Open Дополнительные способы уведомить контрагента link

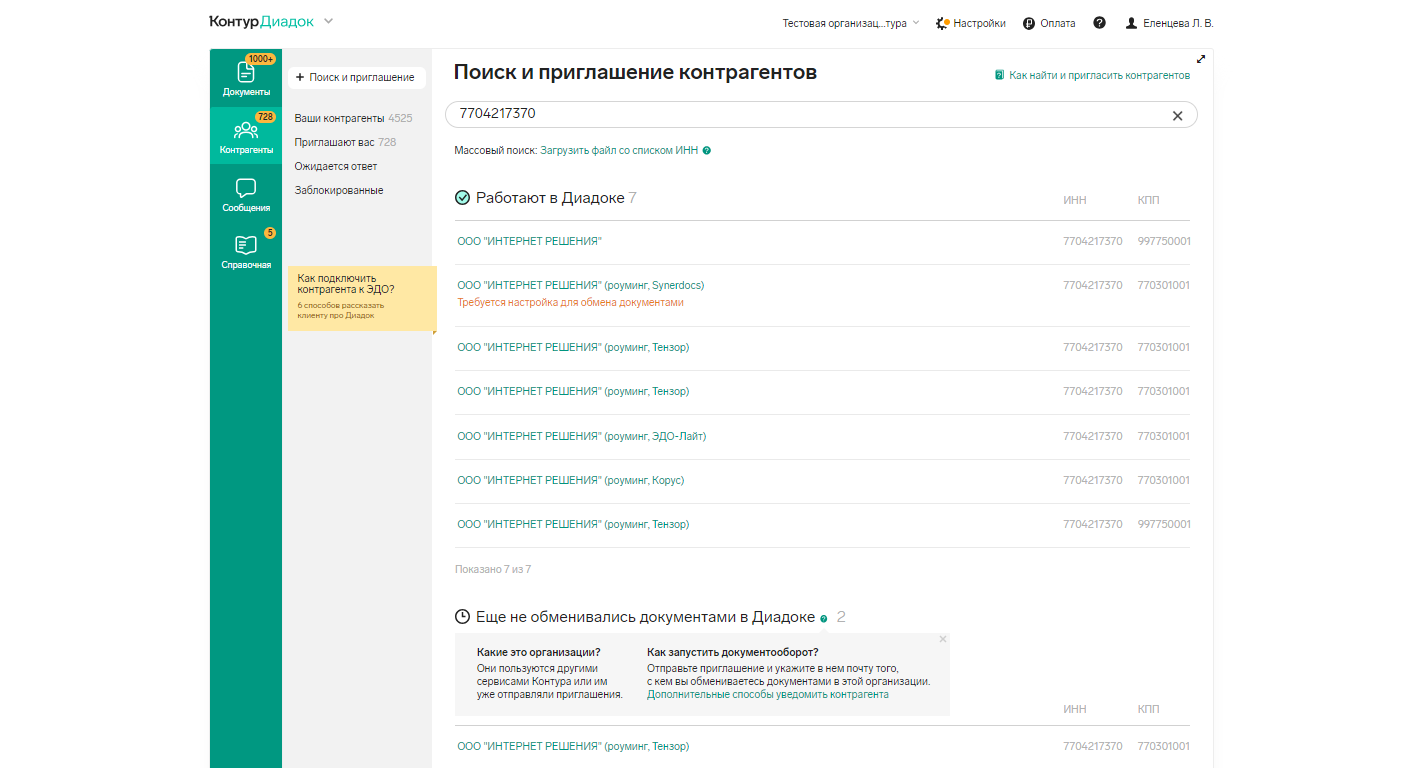click(x=768, y=694)
